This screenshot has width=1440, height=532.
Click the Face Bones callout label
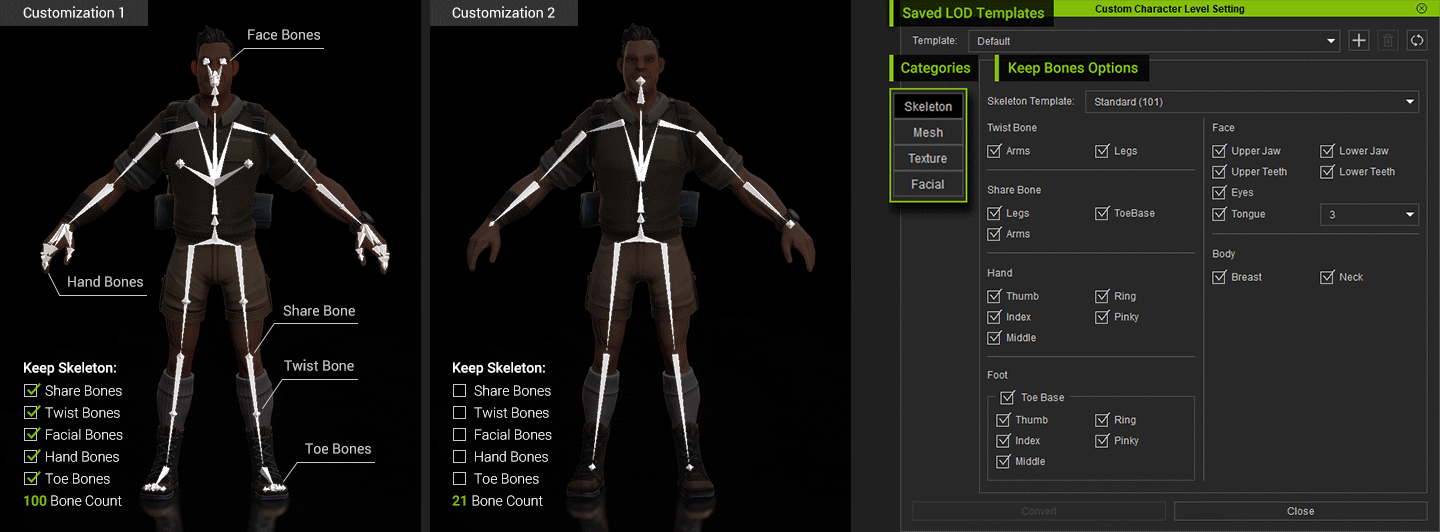(284, 35)
